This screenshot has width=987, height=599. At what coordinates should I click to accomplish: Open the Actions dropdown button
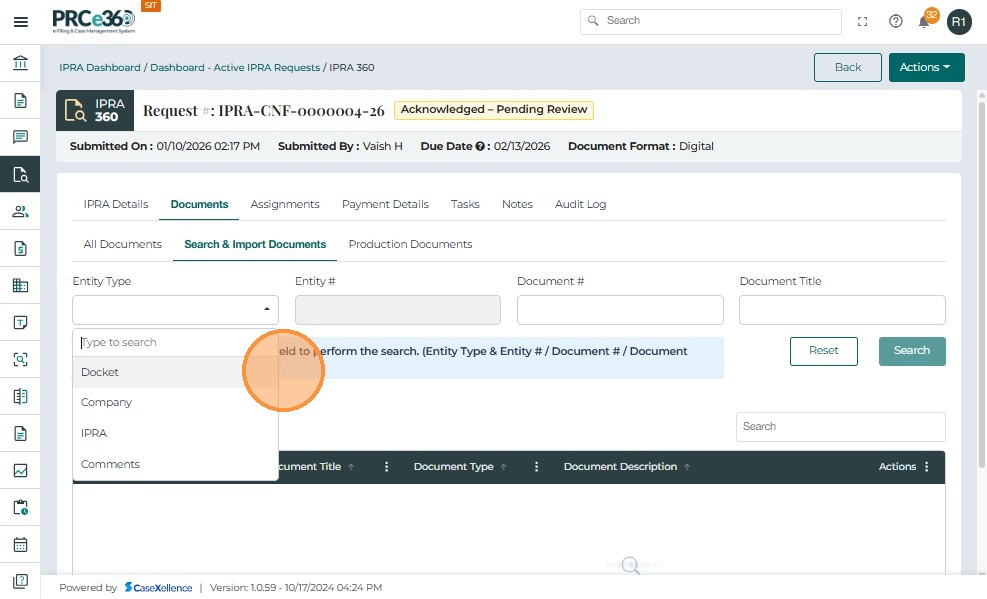[926, 67]
